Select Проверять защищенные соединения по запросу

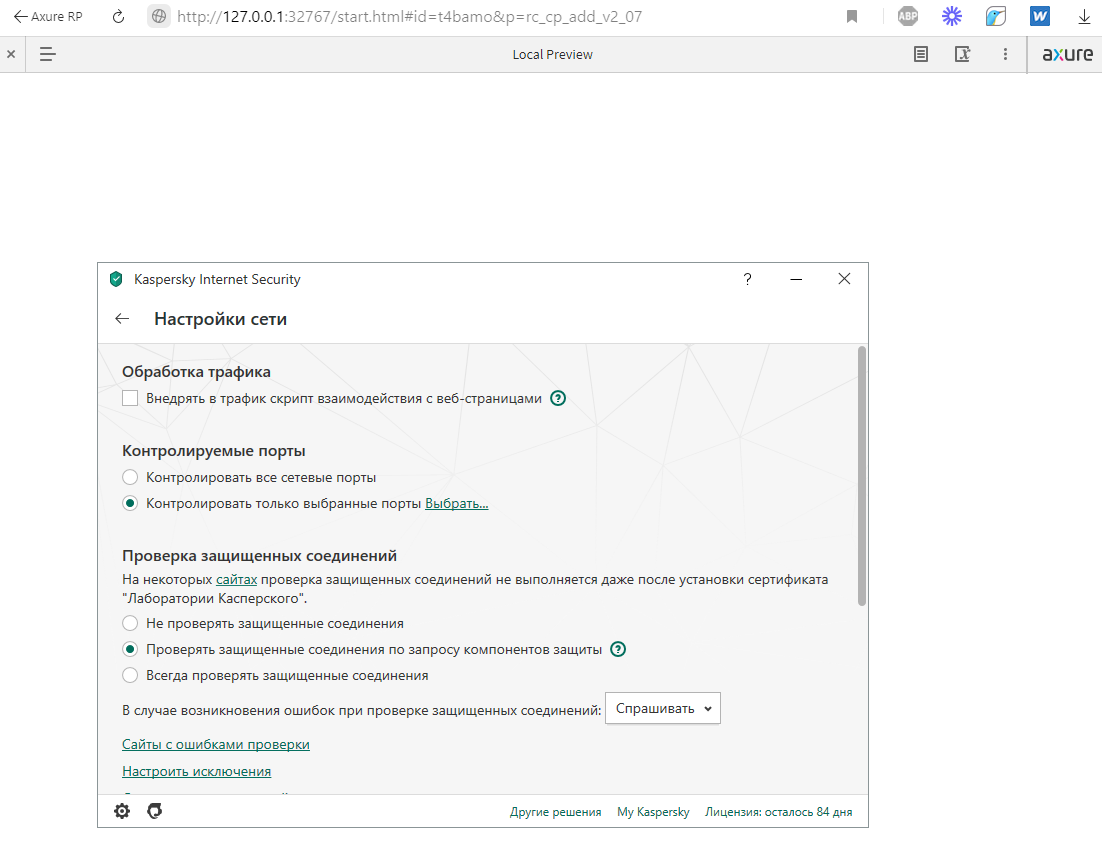click(x=130, y=650)
